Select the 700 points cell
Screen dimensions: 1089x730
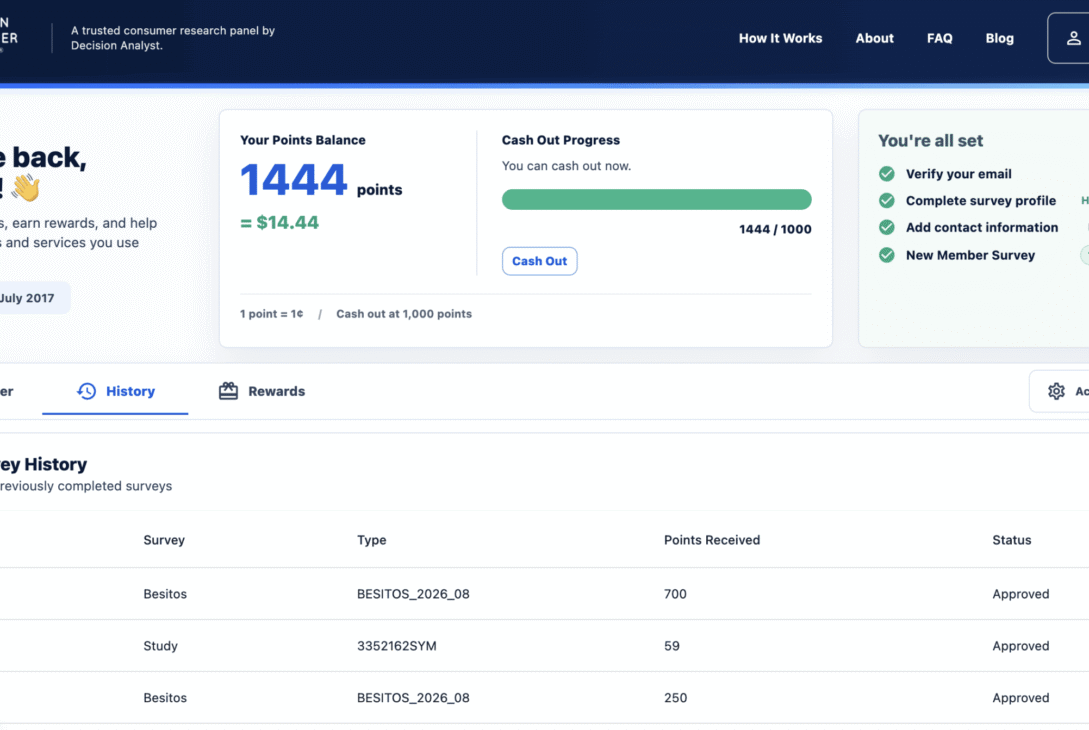(x=675, y=594)
